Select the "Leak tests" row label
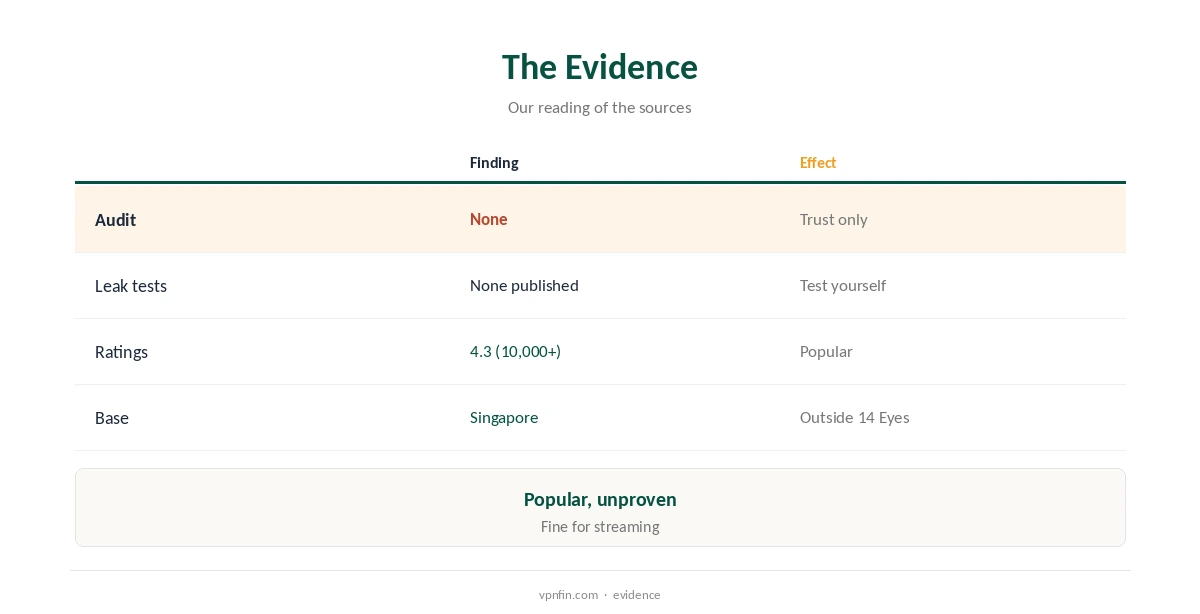The image size is (1200, 614). 131,286
